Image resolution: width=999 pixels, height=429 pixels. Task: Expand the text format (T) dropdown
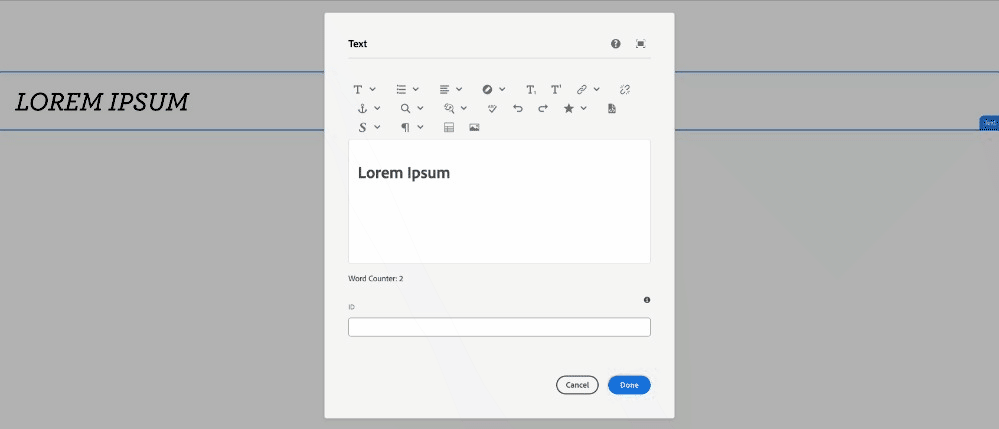point(364,90)
